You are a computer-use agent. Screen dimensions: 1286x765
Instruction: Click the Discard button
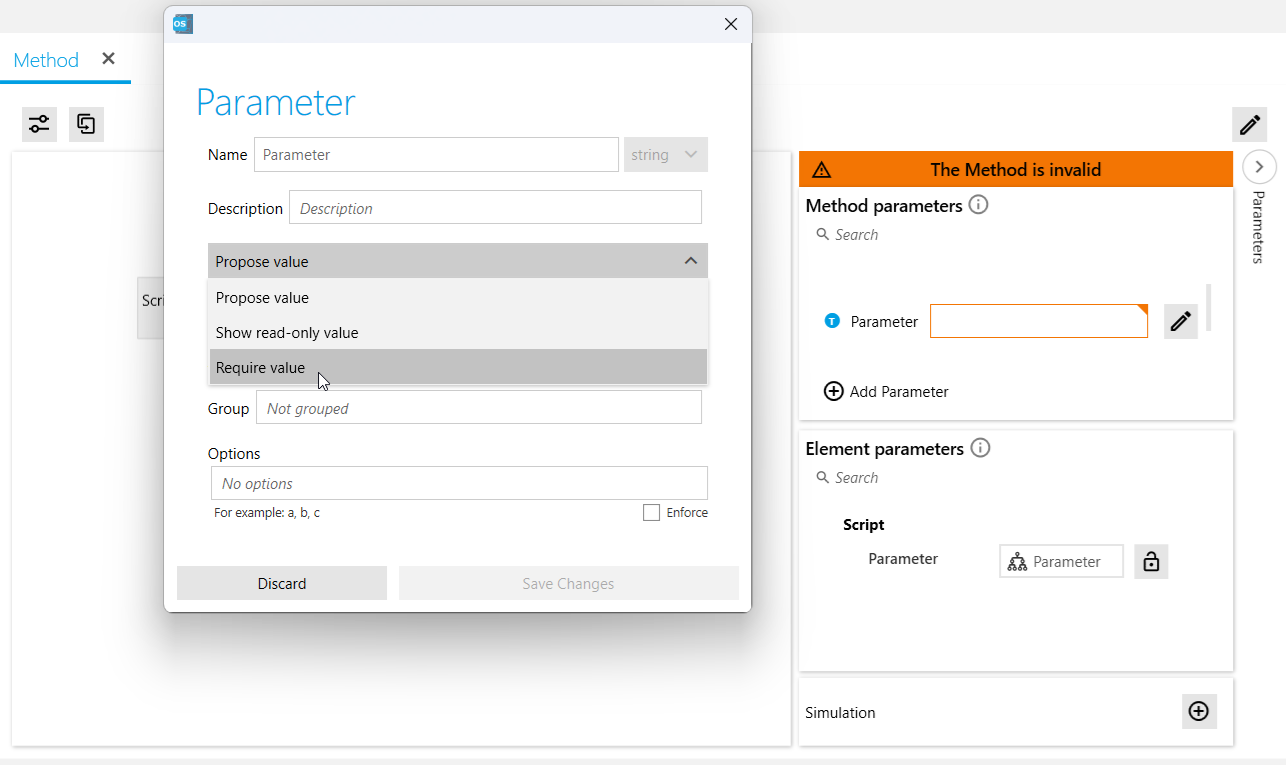[281, 584]
